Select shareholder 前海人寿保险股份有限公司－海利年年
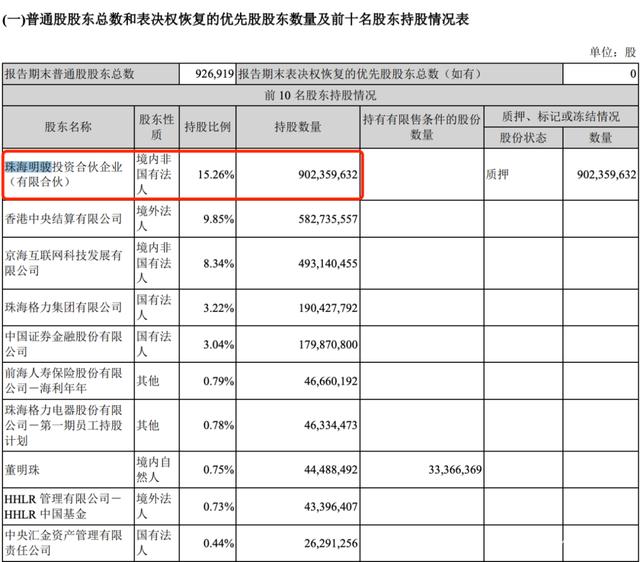This screenshot has height=562, width=640. [63, 380]
